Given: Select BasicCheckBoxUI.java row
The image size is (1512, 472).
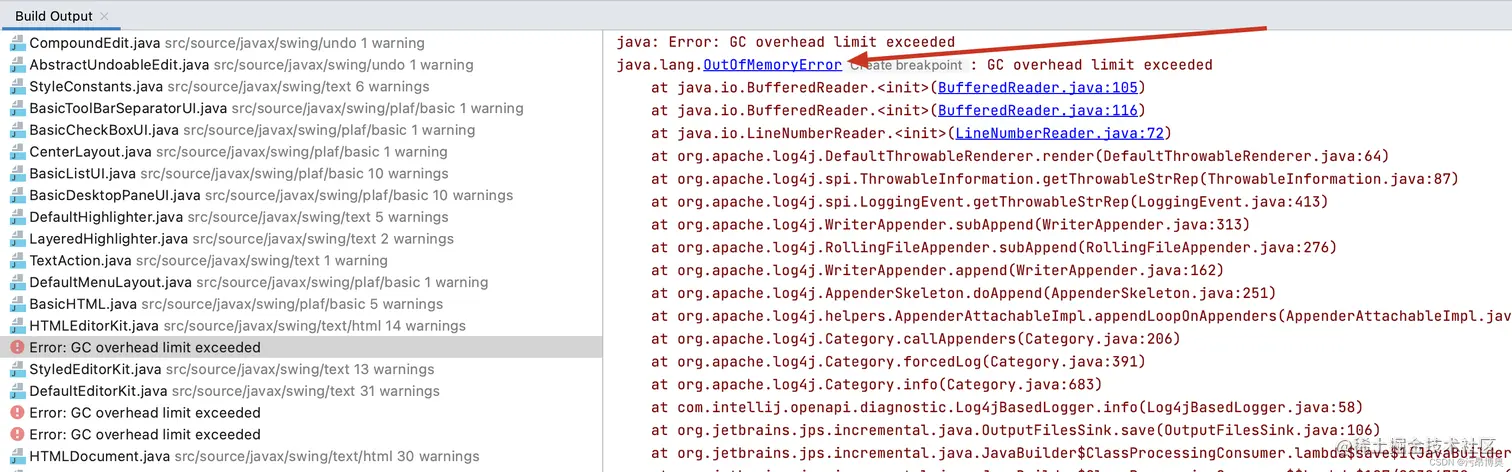Looking at the screenshot, I should (302, 130).
